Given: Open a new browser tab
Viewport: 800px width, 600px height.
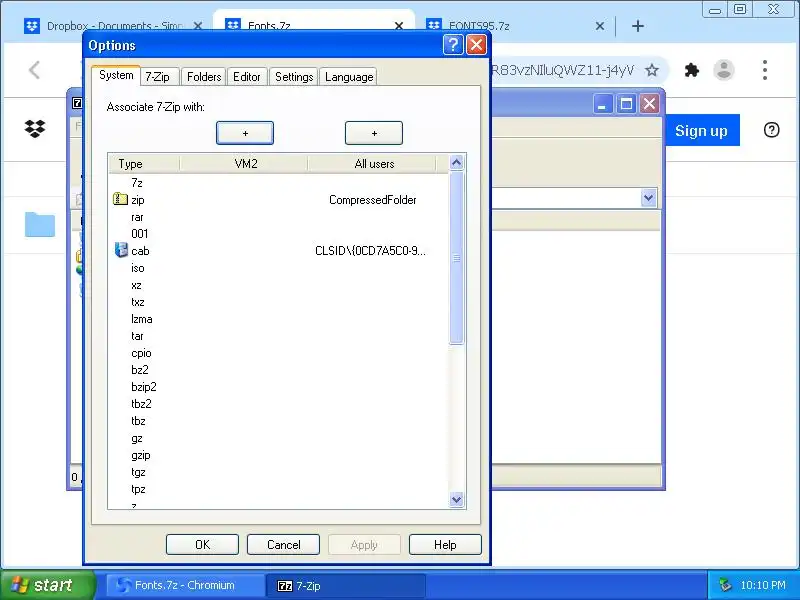Looking at the screenshot, I should tap(638, 26).
